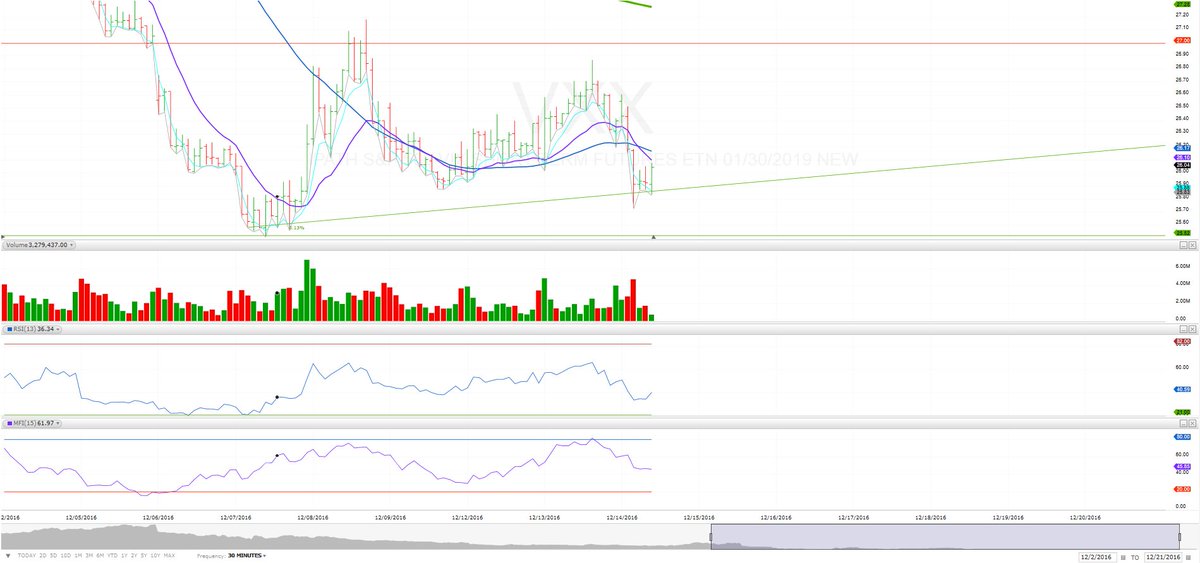Click the black marker on volume bars
The image size is (1200, 563).
pos(277,294)
